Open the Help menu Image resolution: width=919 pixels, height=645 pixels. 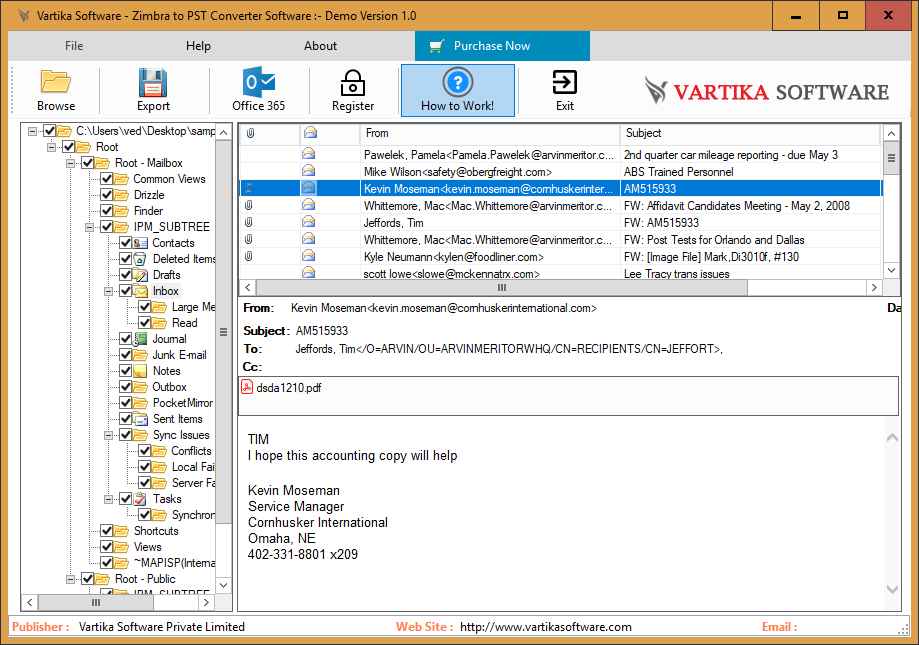[x=198, y=46]
